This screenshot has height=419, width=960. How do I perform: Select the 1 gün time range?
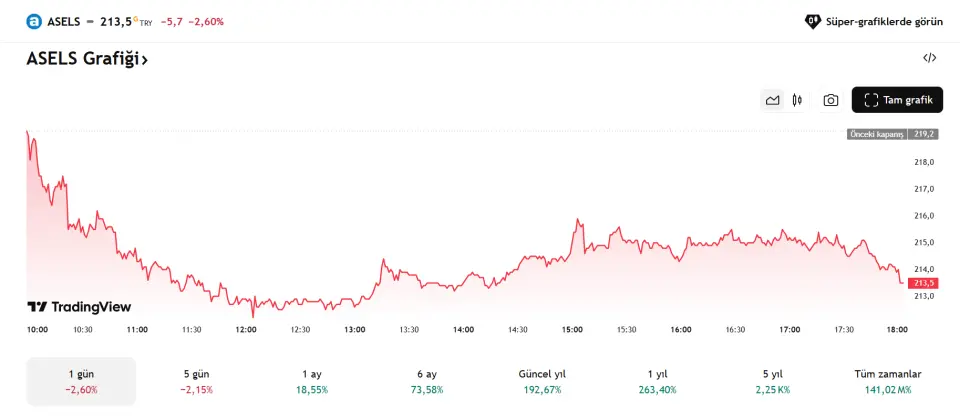click(x=81, y=381)
